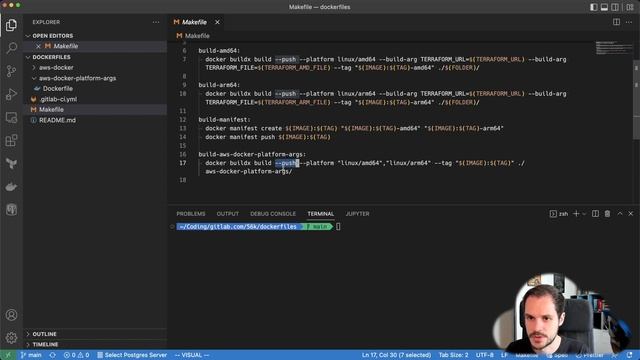
Task: Switch to the Debug Console tab
Action: 273,214
